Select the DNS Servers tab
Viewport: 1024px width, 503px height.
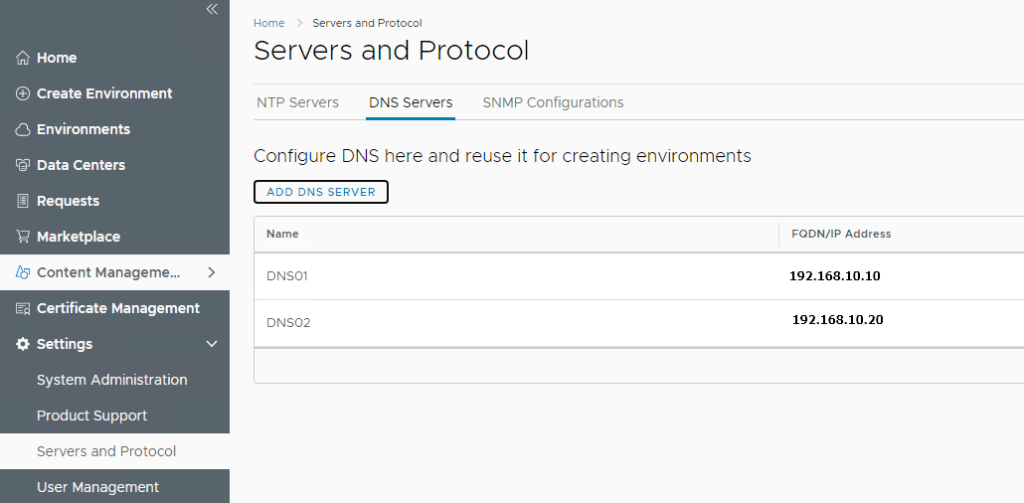coord(410,102)
